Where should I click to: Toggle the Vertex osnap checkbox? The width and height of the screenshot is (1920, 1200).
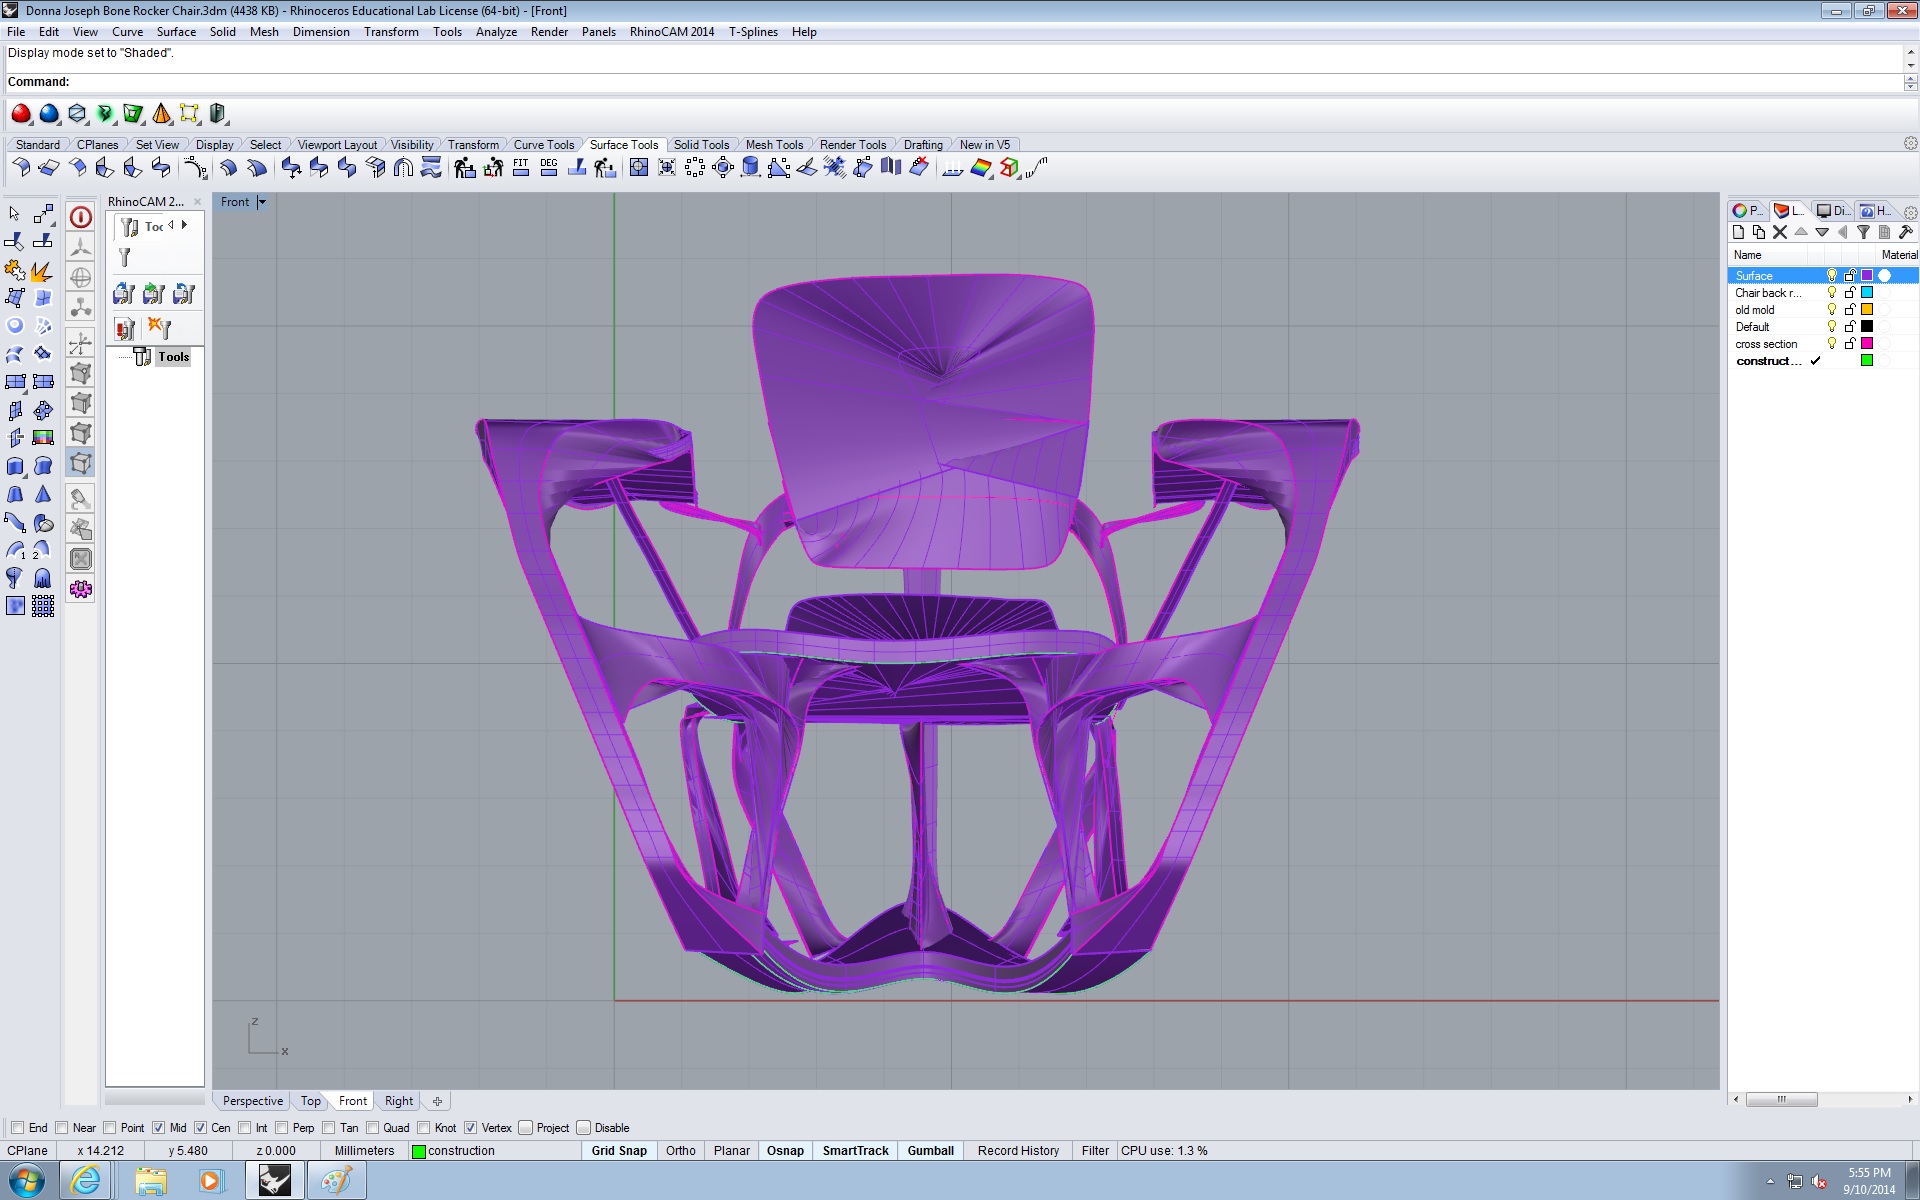click(471, 1128)
